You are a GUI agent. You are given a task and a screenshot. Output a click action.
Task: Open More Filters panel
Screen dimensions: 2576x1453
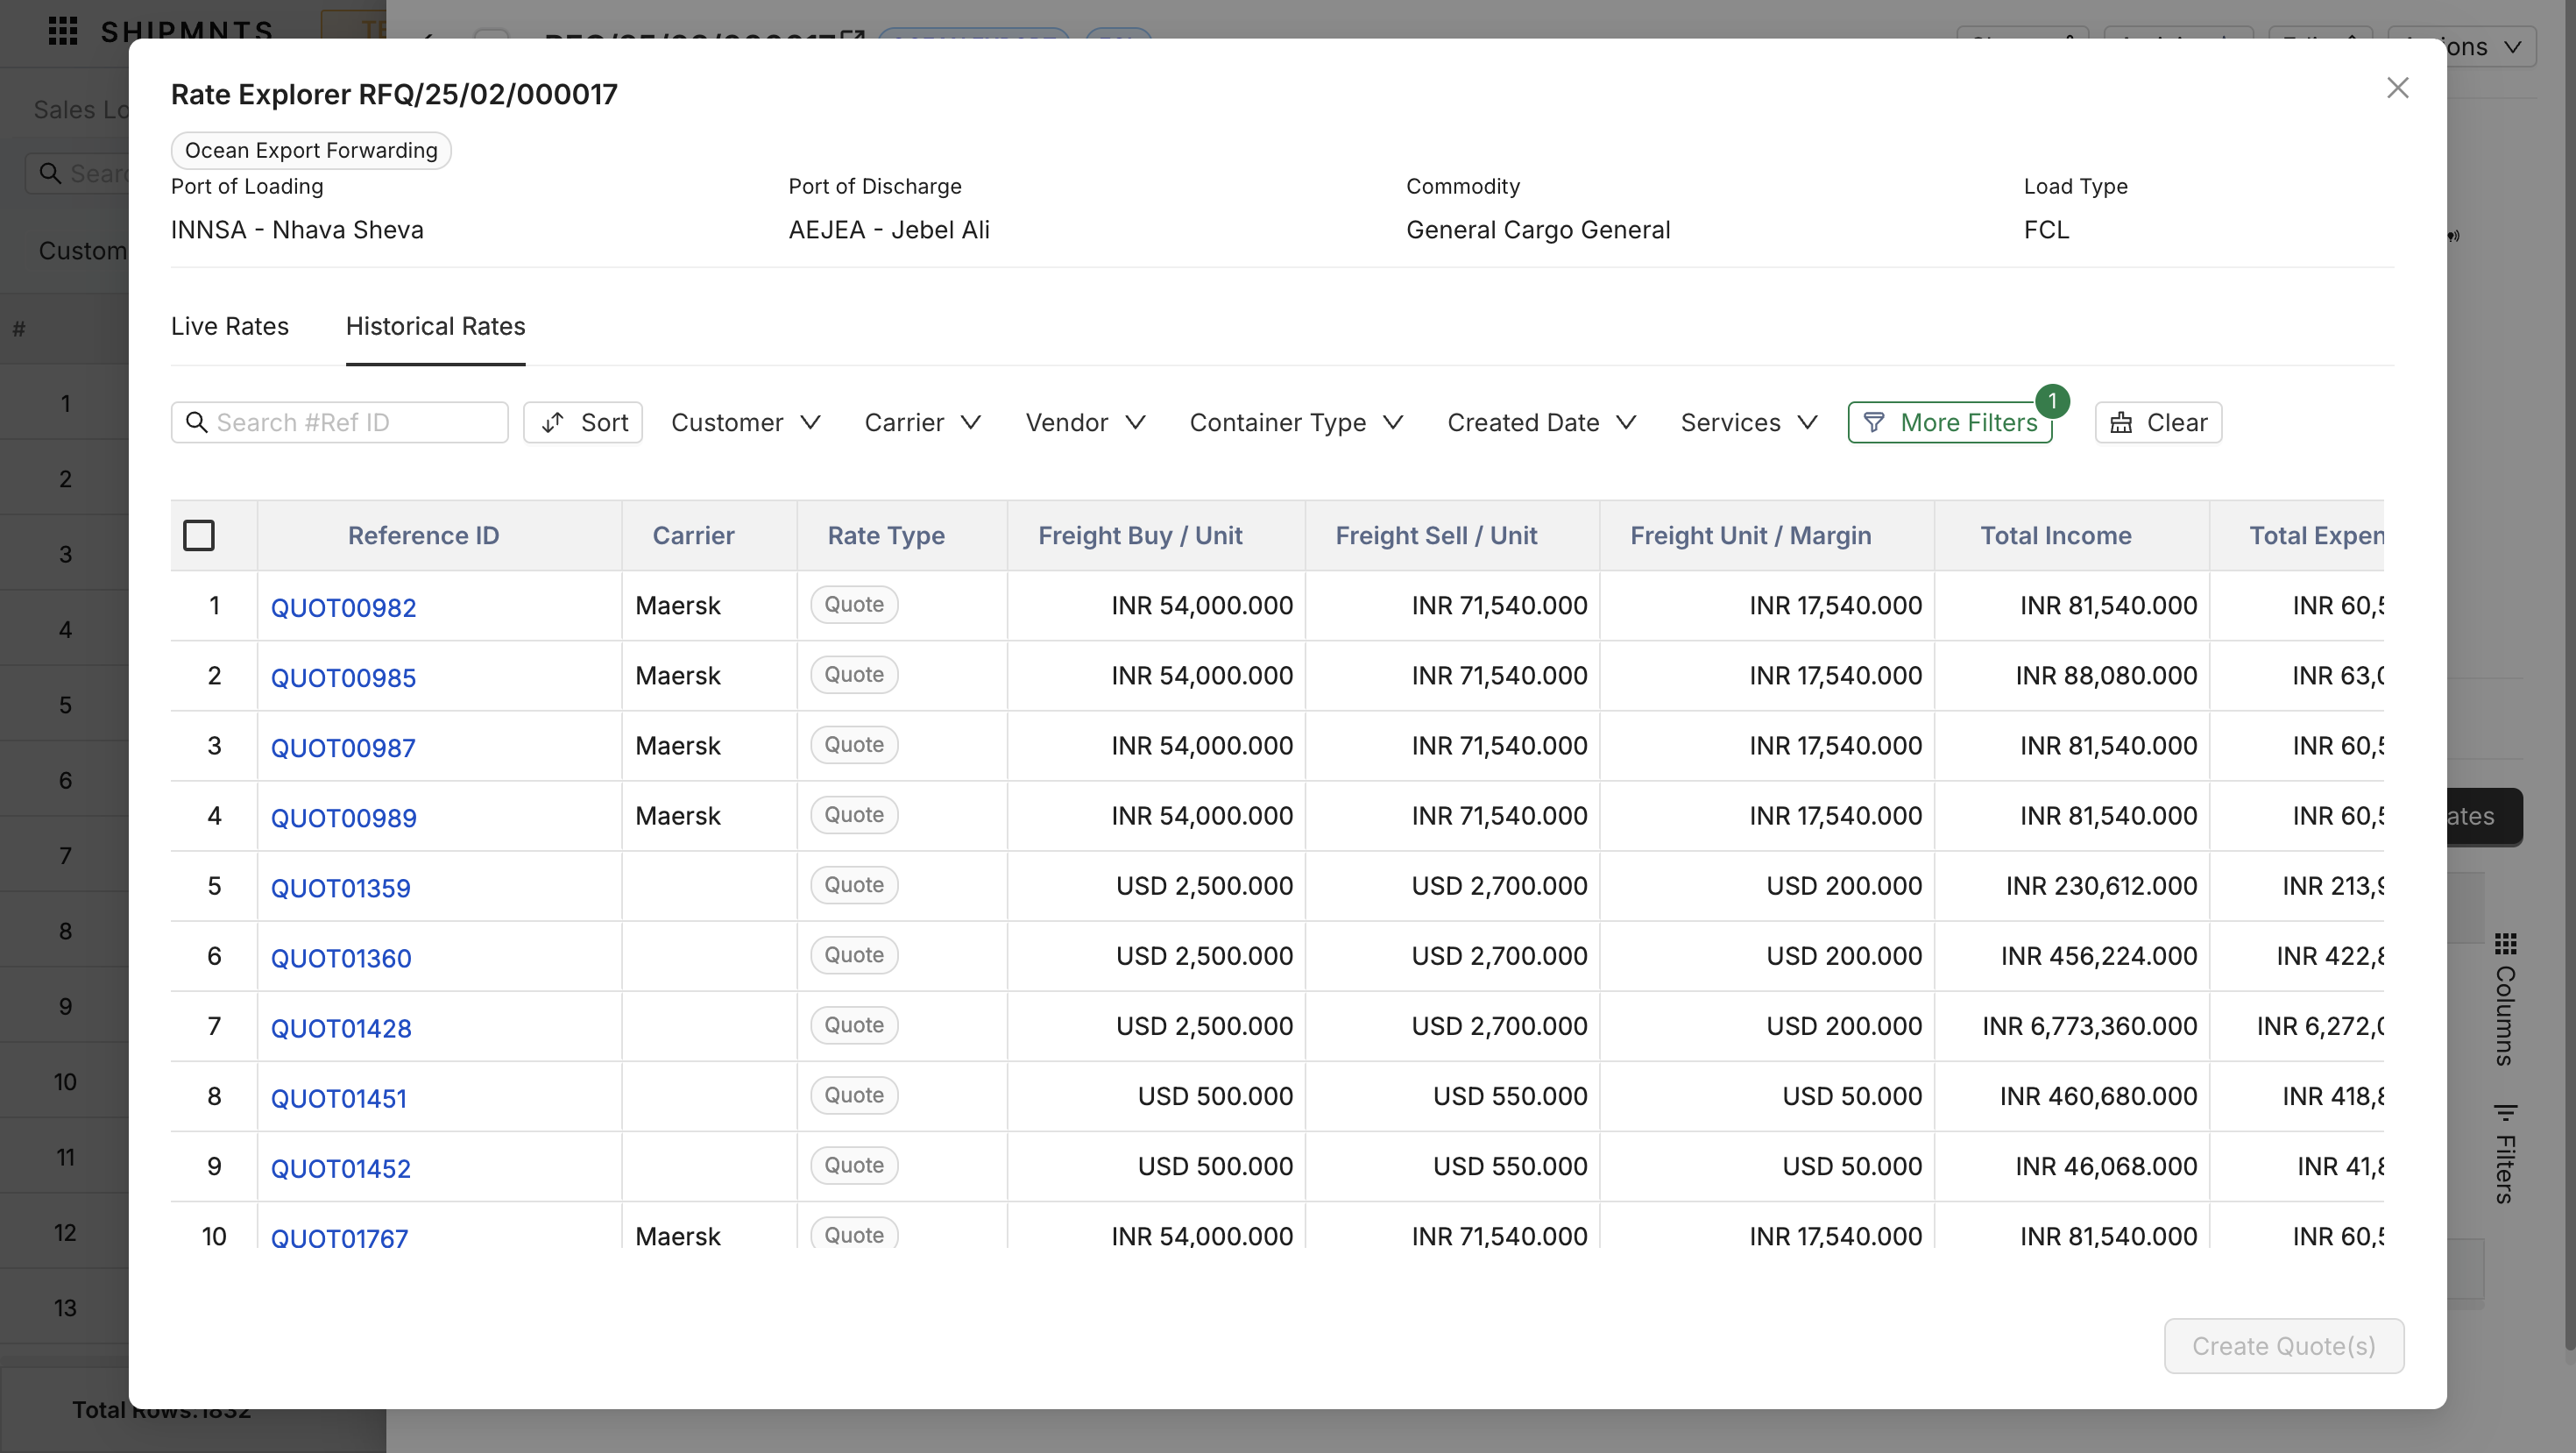1949,422
